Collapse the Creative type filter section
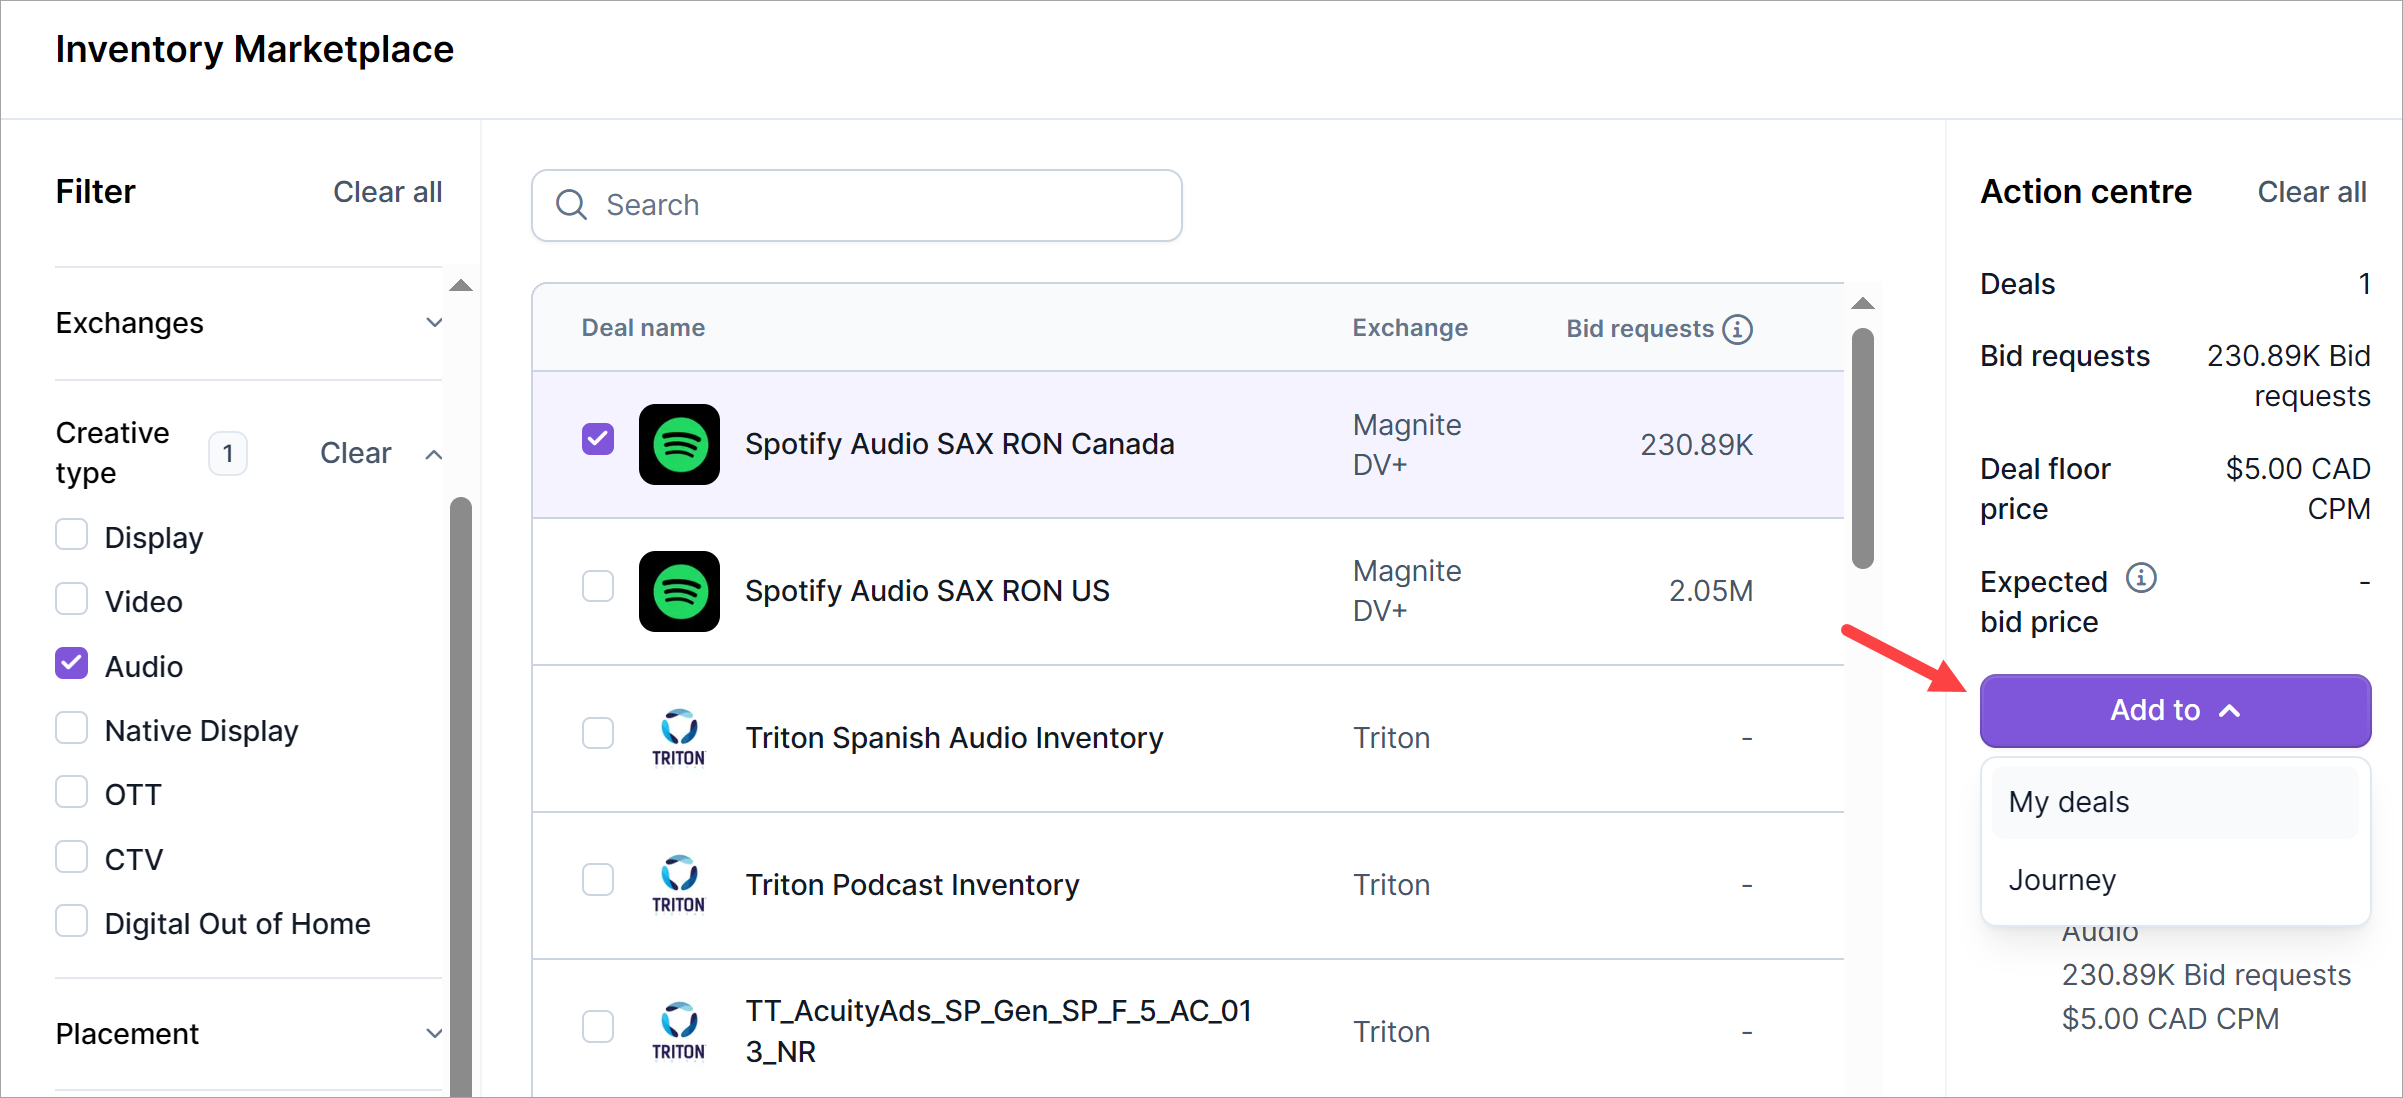The height and width of the screenshot is (1098, 2403). click(433, 454)
